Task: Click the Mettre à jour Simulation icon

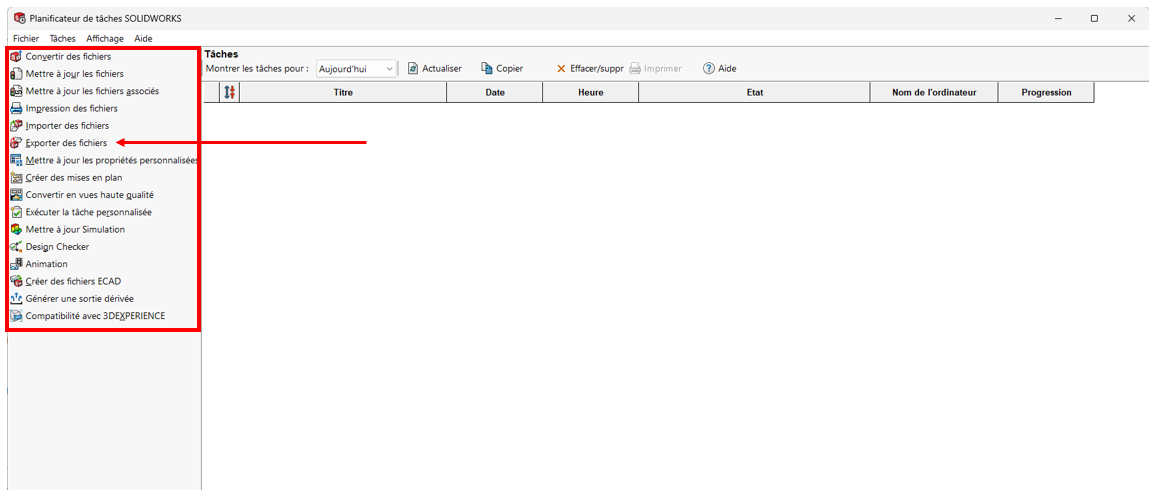Action: coord(16,230)
